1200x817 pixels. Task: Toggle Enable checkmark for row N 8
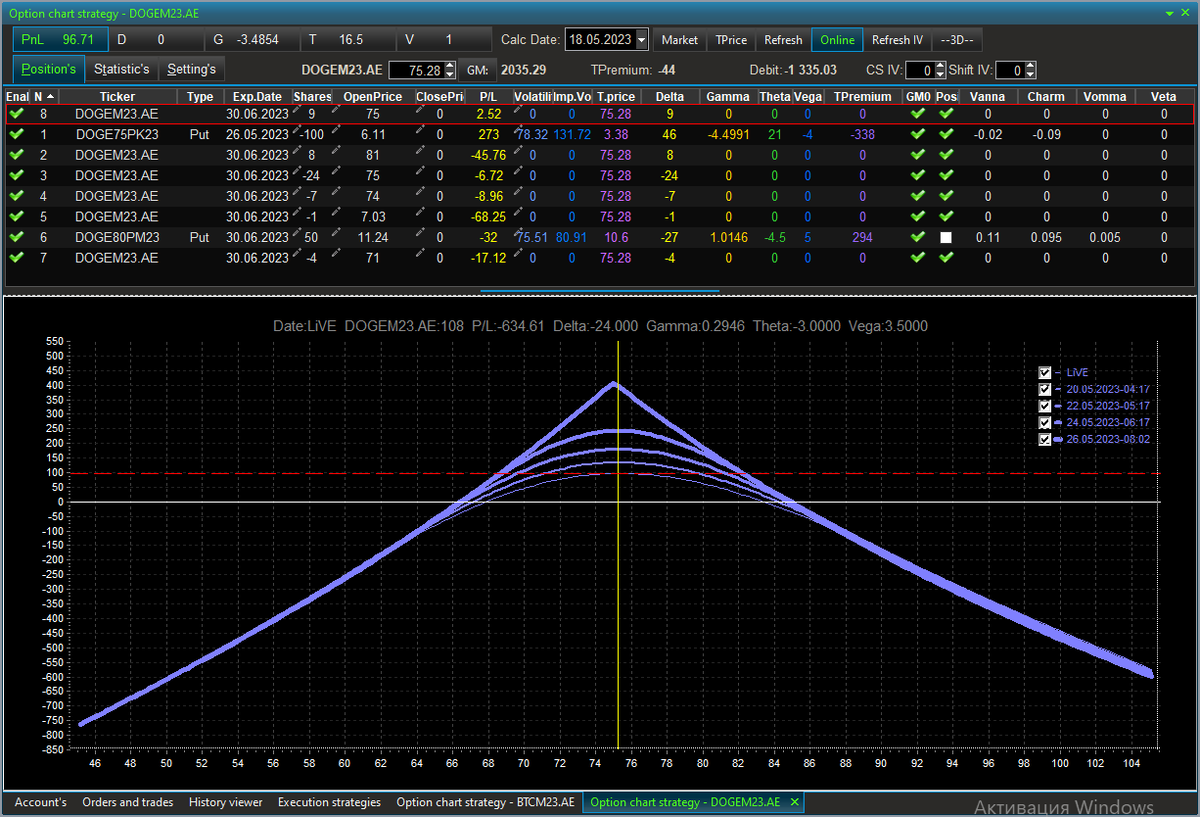(16, 114)
